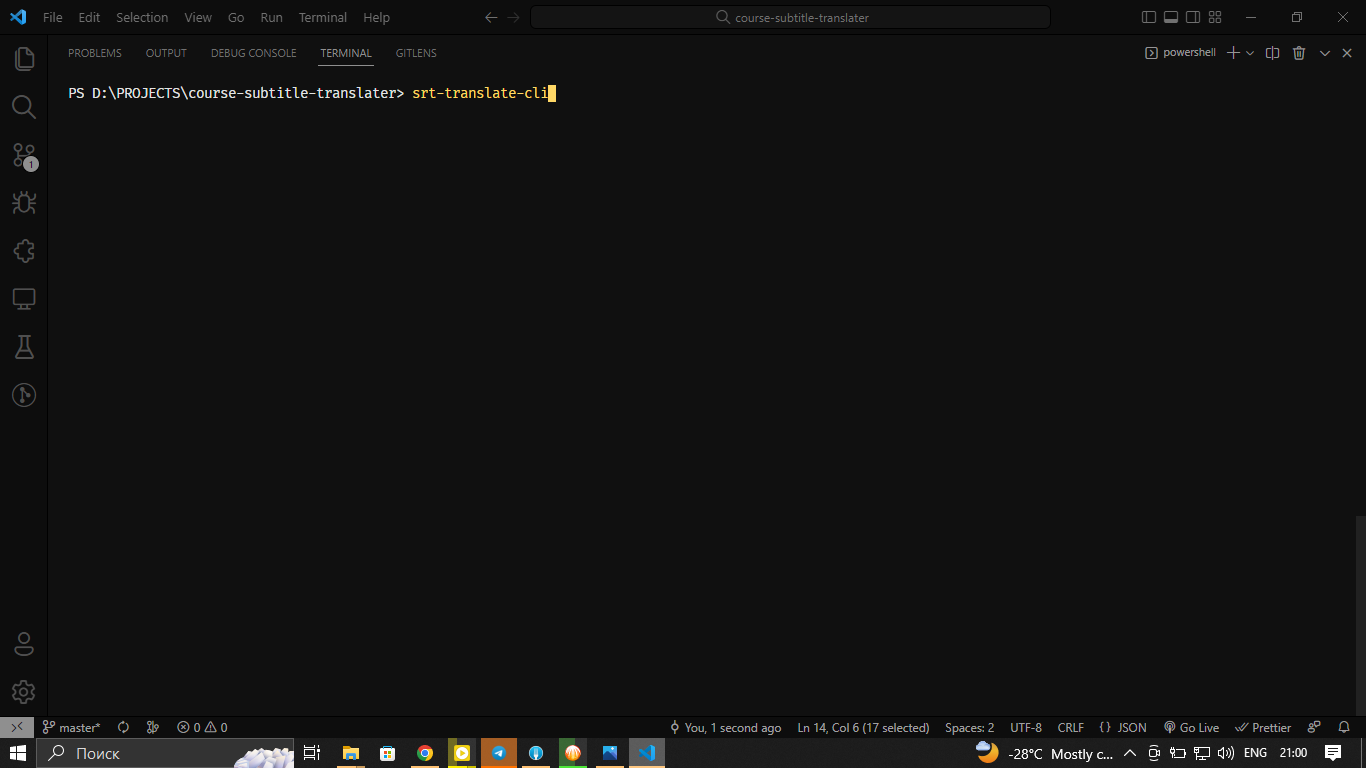Toggle the Secondary Side Bar layout button
This screenshot has height=768, width=1366.
point(1193,17)
